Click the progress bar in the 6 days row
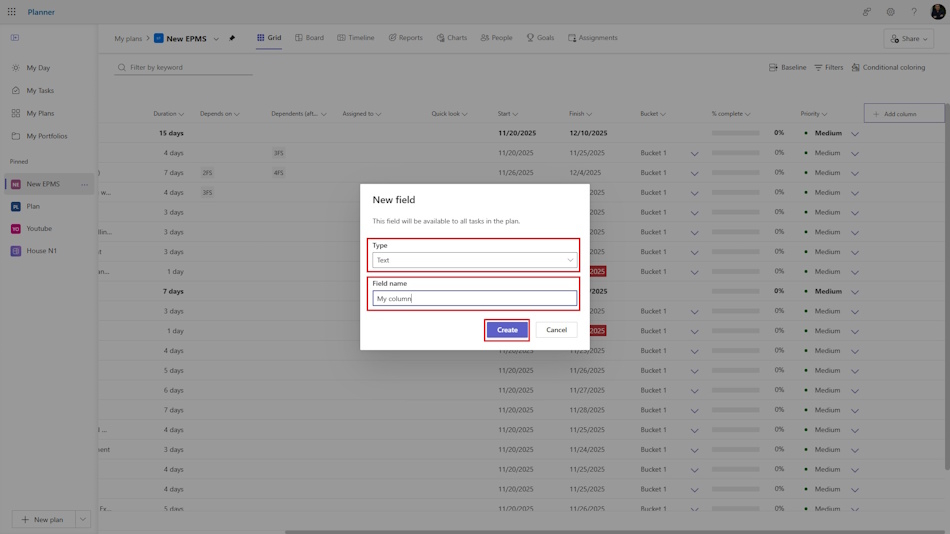The image size is (950, 534). [736, 390]
